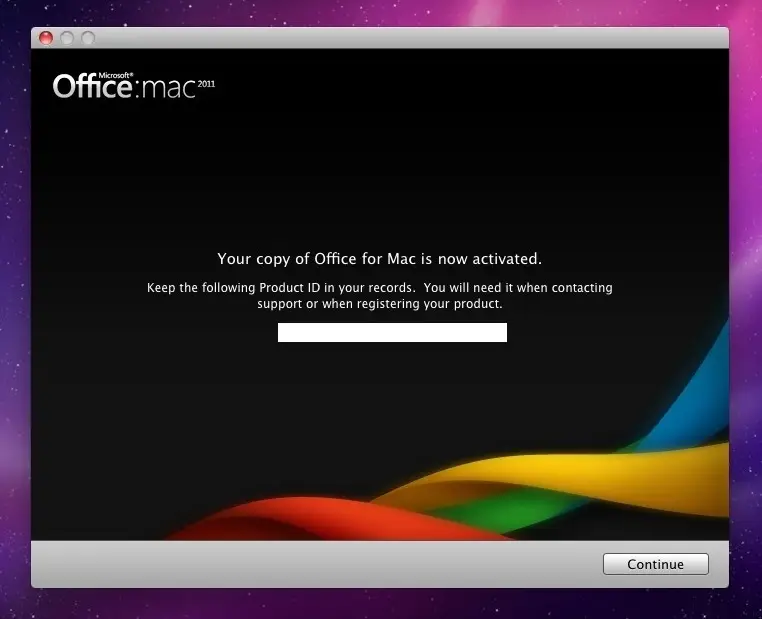762x619 pixels.
Task: Click the grayed-out zoom window button
Action: (88, 38)
